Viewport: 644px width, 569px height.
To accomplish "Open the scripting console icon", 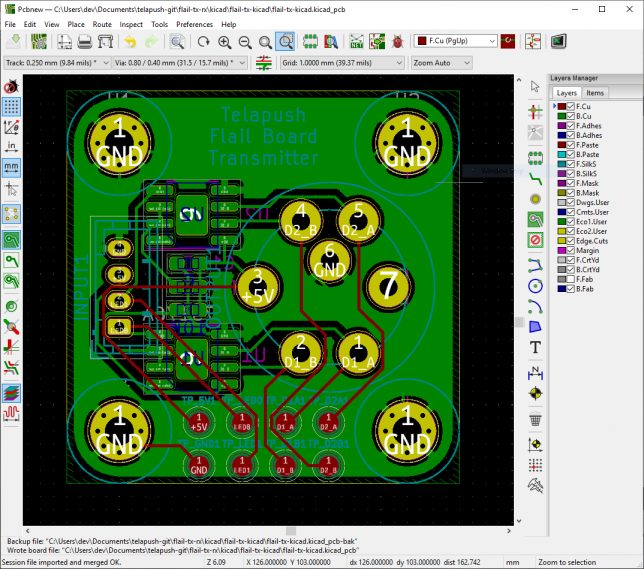I will pos(559,41).
